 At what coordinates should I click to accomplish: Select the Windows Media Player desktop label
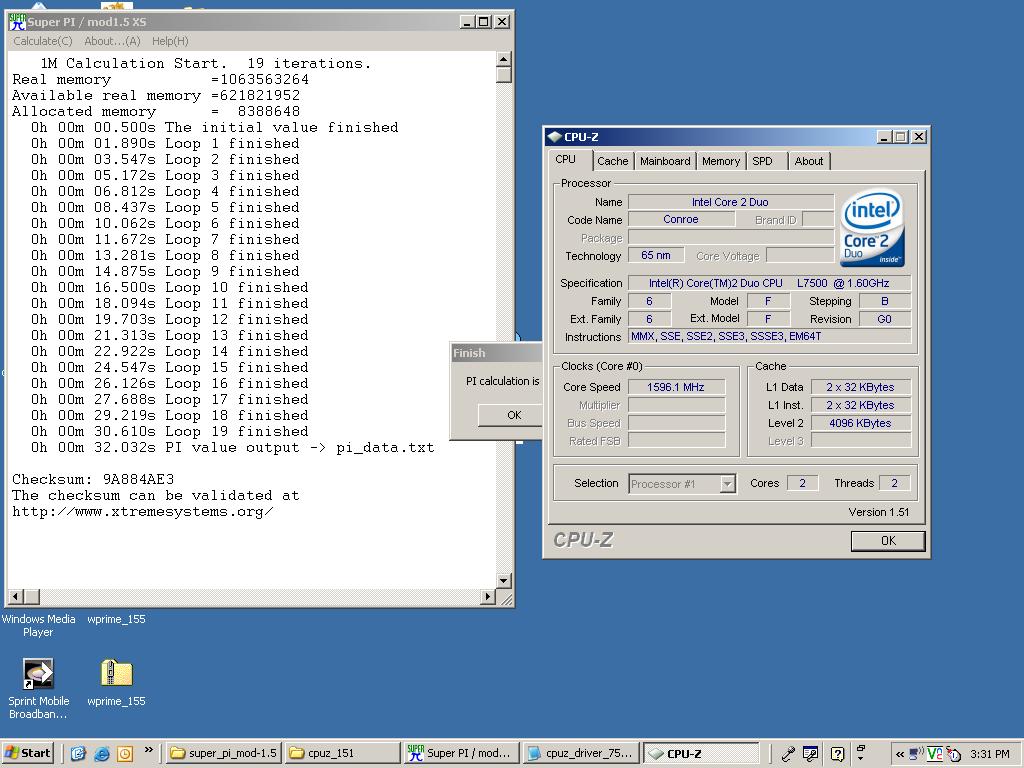pyautogui.click(x=38, y=626)
